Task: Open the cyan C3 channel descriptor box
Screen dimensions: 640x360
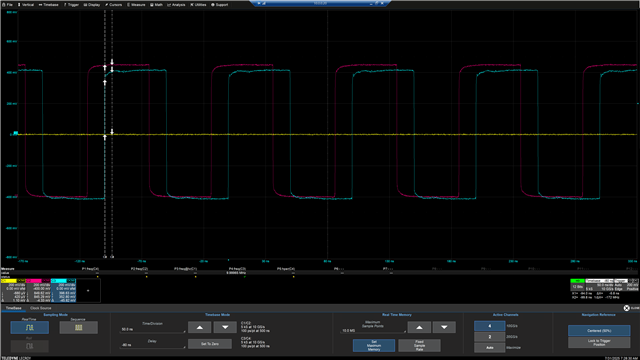Action: click(64, 290)
